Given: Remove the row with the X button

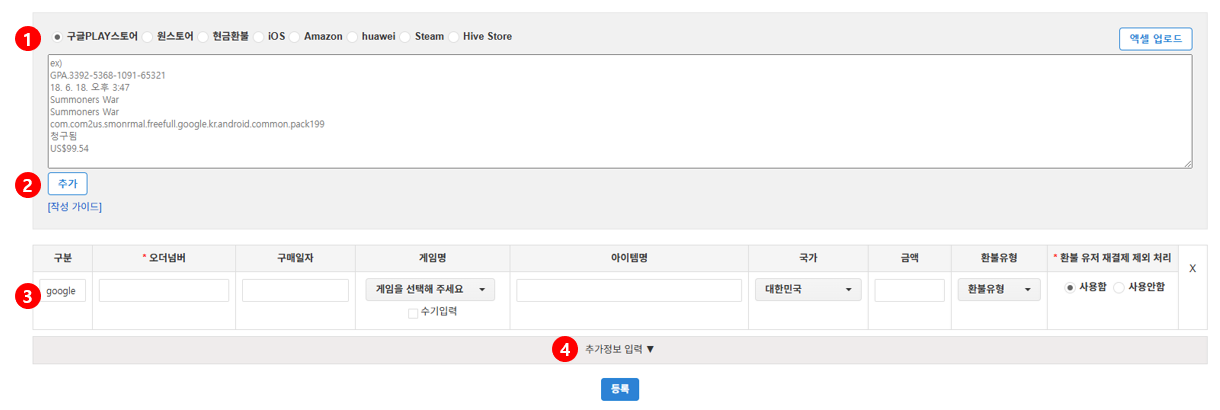Looking at the screenshot, I should click(1192, 268).
